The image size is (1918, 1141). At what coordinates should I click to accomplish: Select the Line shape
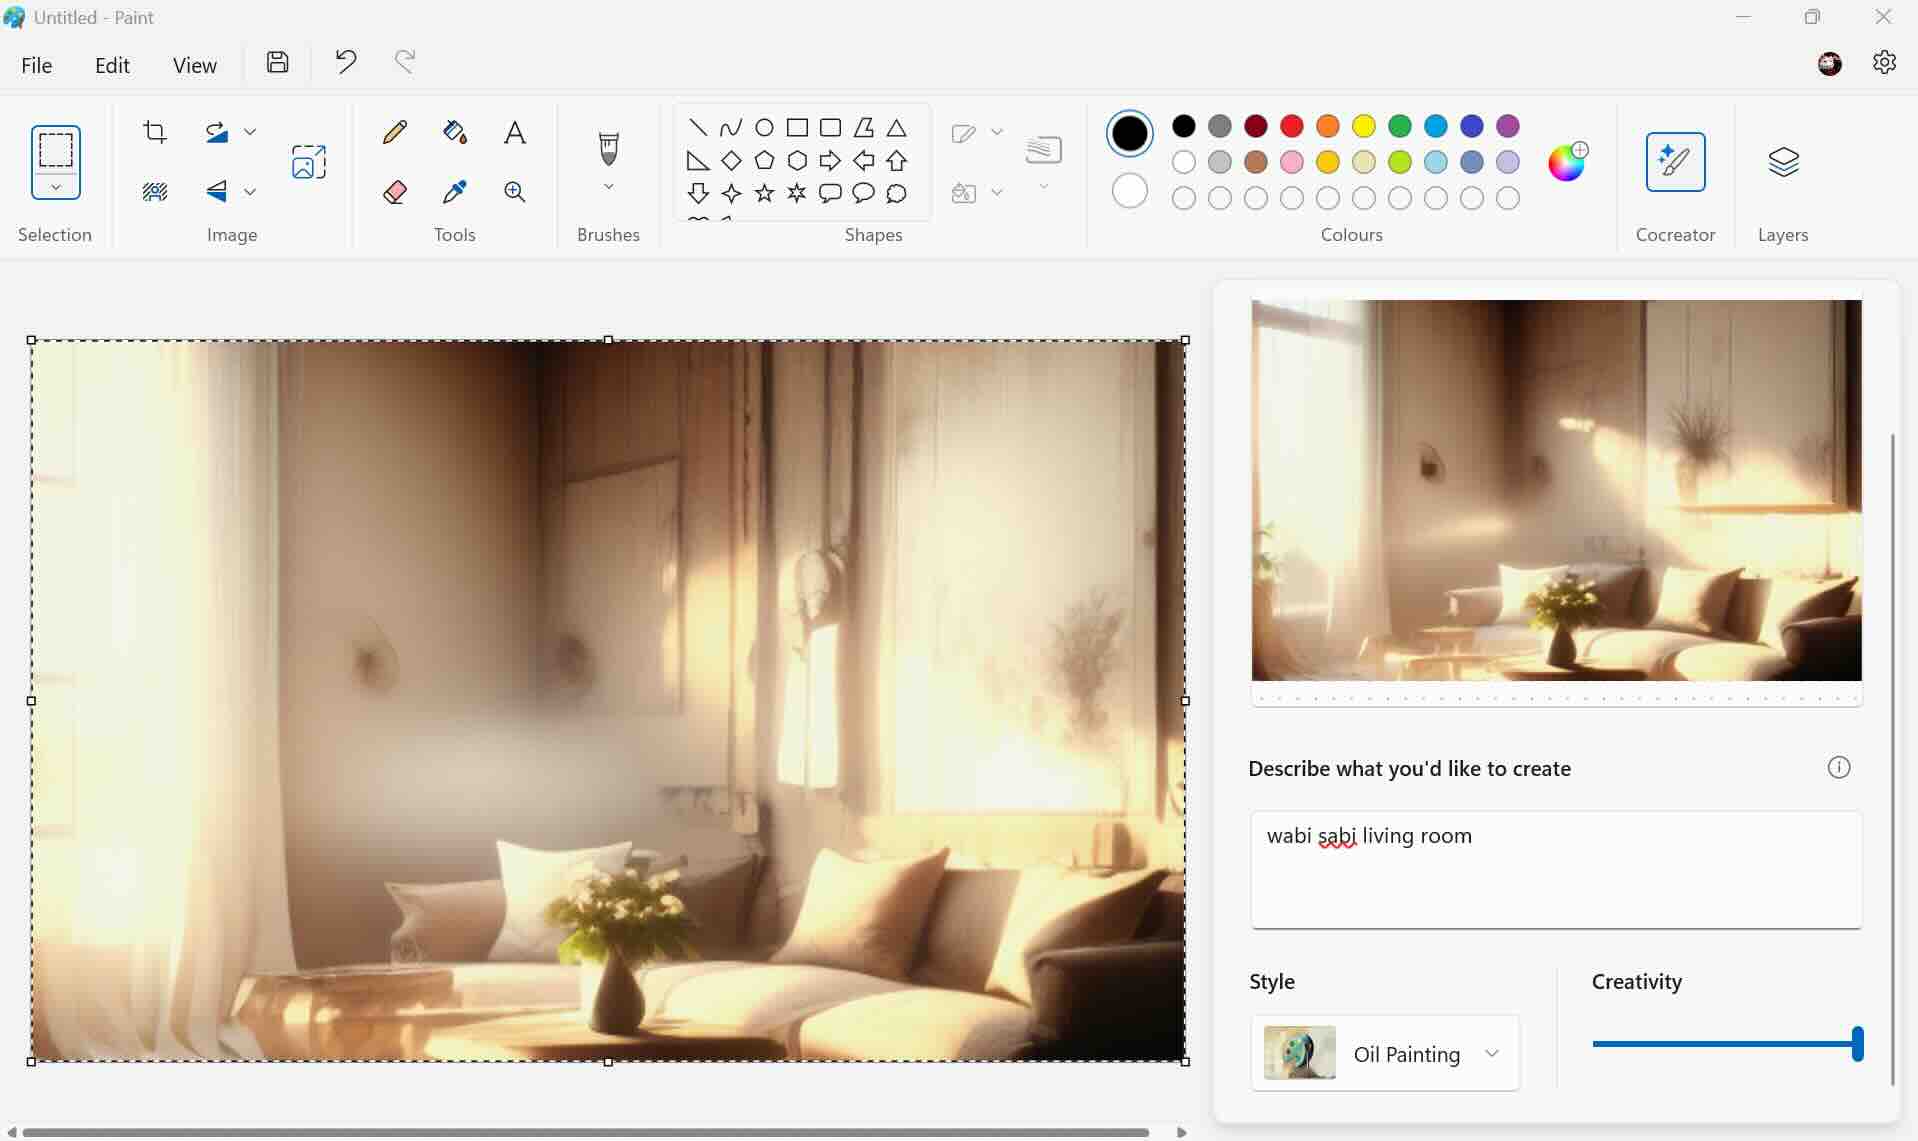[698, 128]
